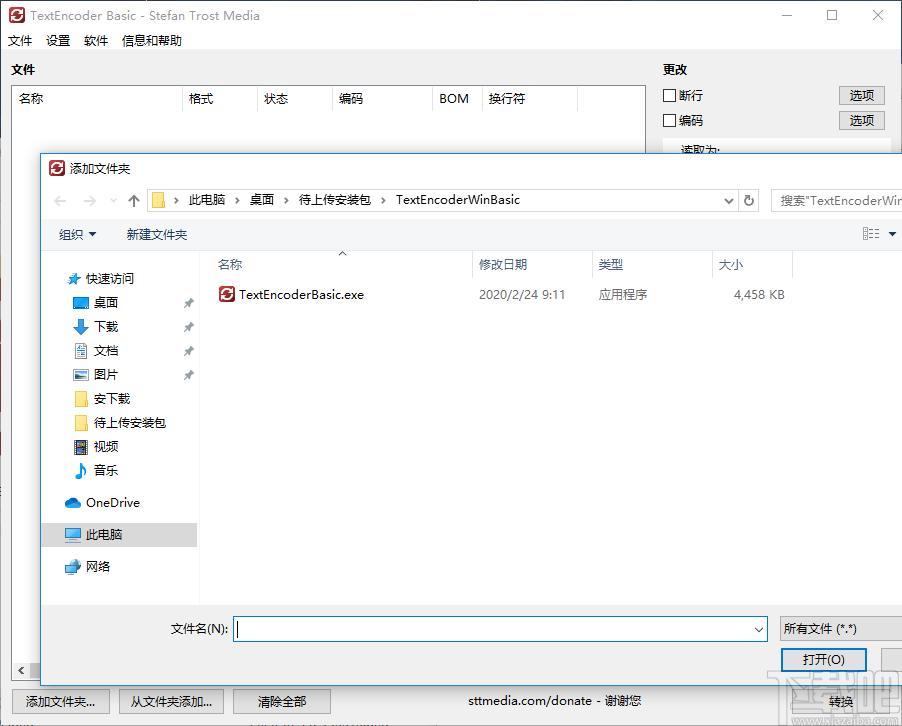The width and height of the screenshot is (902, 726).
Task: Open the 文件 menu
Action: (20, 41)
